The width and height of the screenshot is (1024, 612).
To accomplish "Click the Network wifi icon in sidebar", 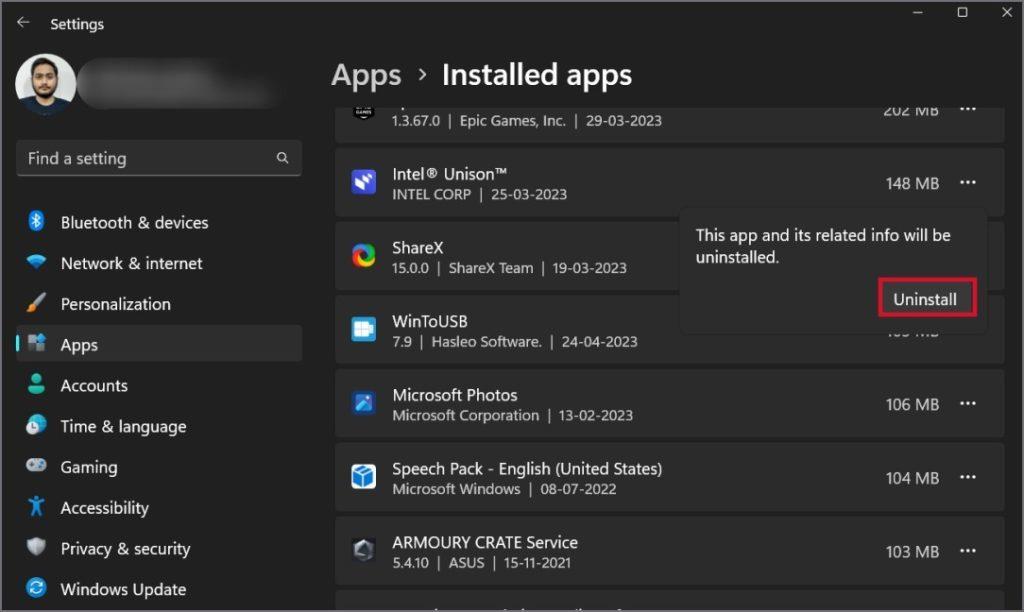I will tap(36, 262).
